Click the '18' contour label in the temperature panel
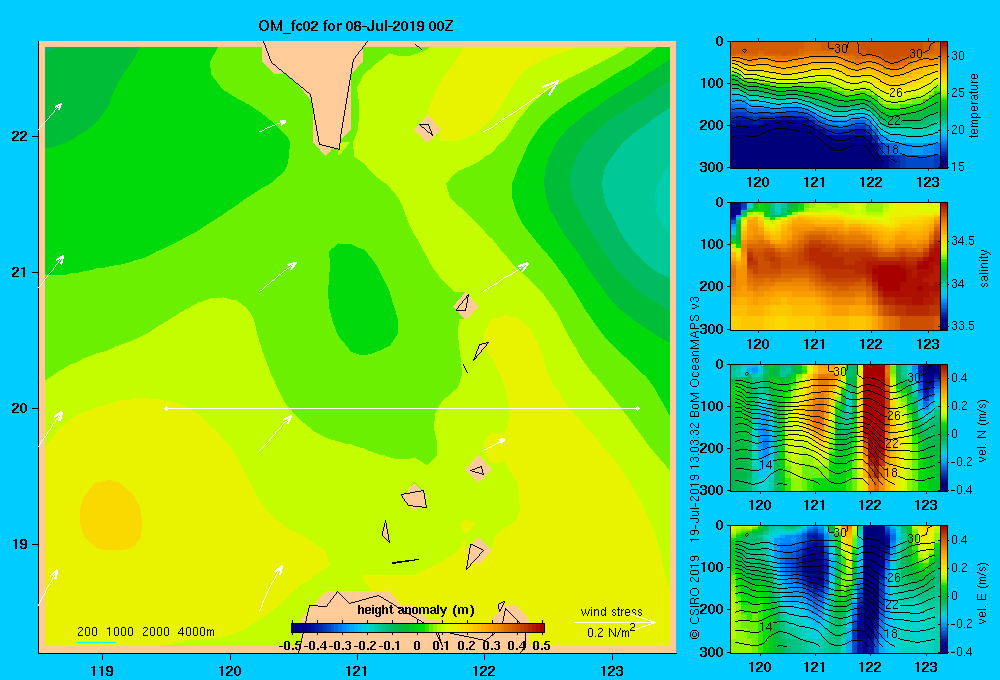Image resolution: width=1000 pixels, height=680 pixels. pos(892,149)
